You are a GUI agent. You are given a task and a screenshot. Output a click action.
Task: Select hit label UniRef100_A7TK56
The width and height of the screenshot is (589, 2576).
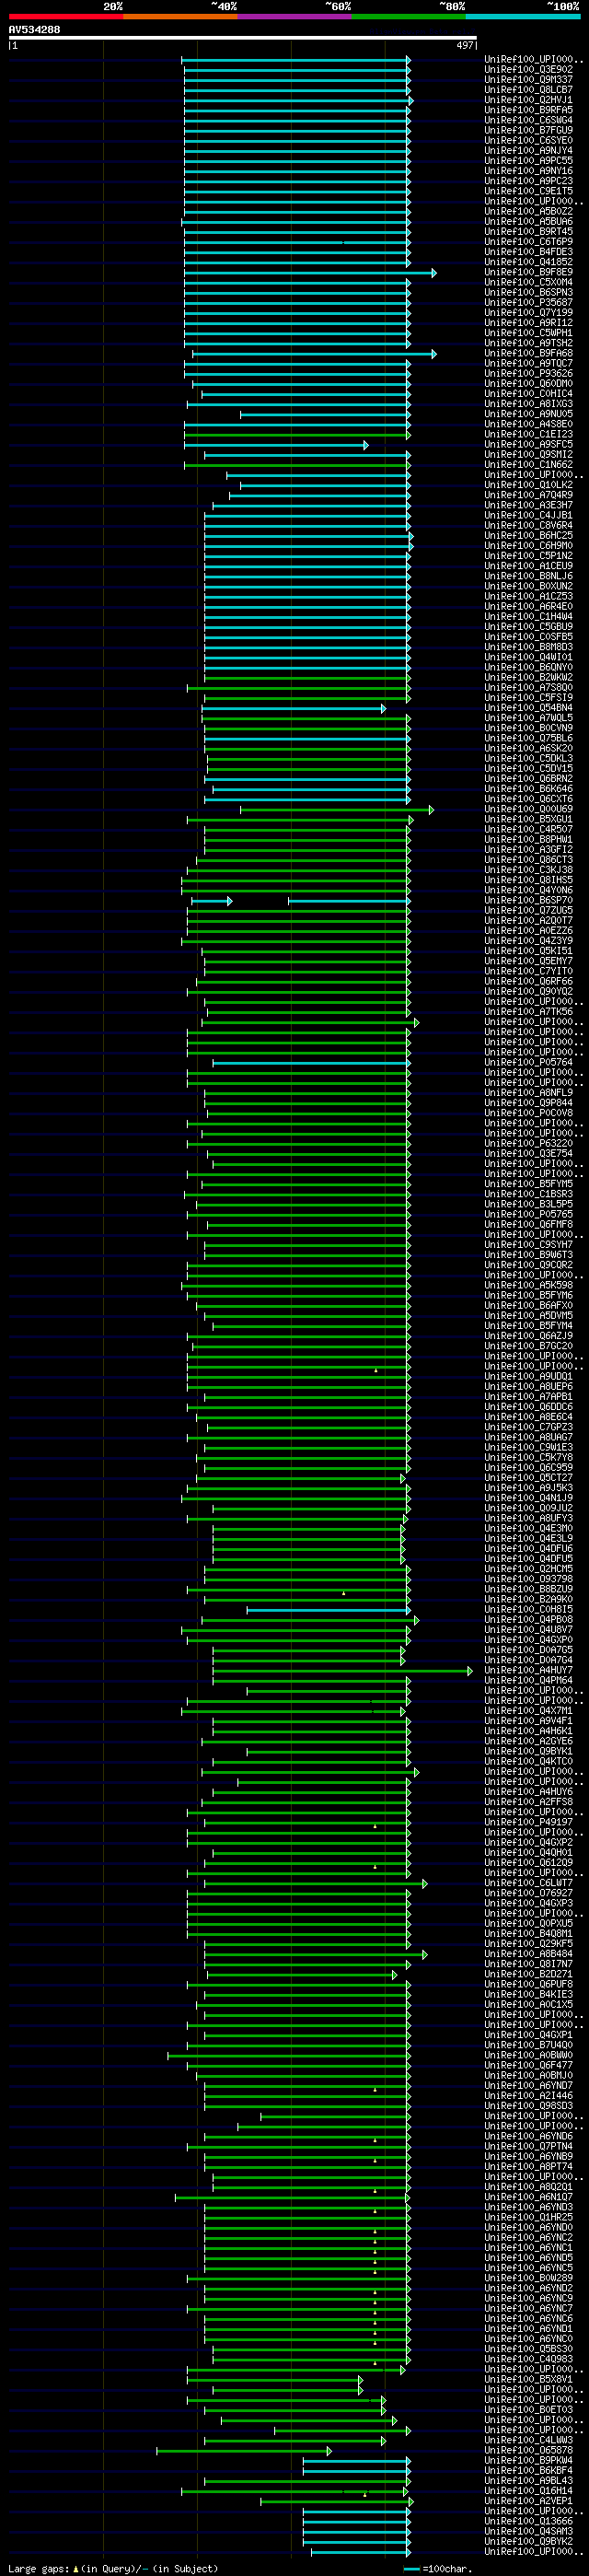click(x=529, y=1012)
